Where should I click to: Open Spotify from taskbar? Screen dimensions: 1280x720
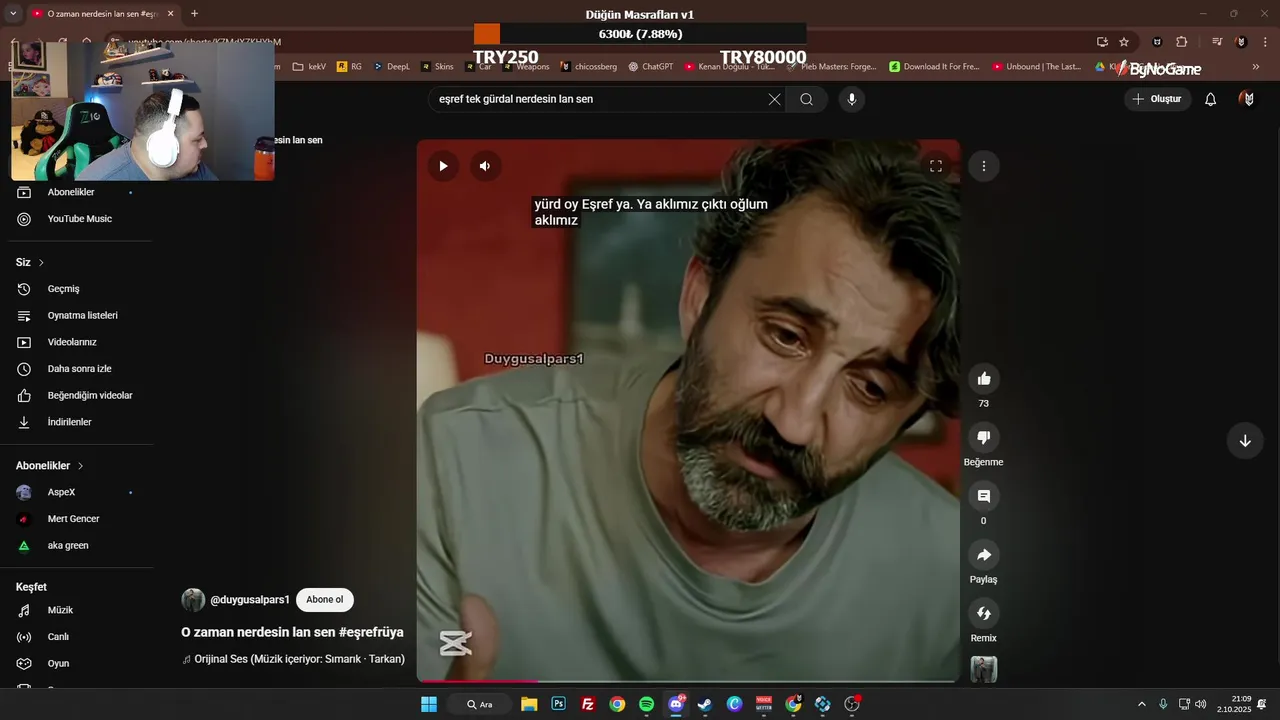[x=646, y=704]
